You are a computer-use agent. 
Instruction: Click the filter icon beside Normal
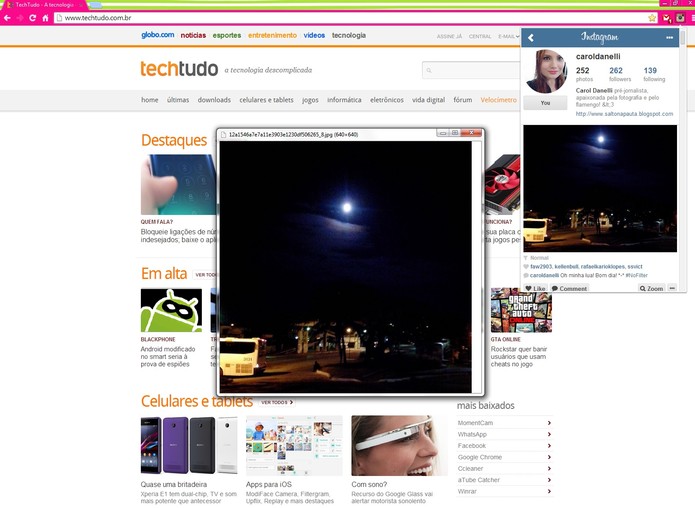point(526,258)
